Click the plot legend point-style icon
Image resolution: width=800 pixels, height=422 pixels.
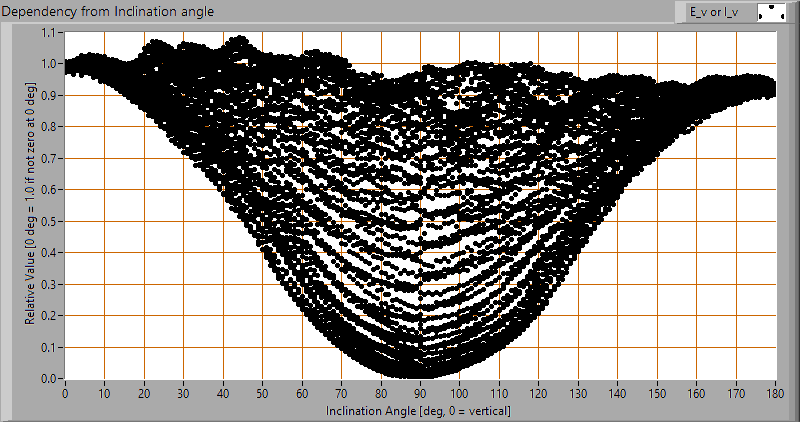(x=771, y=12)
